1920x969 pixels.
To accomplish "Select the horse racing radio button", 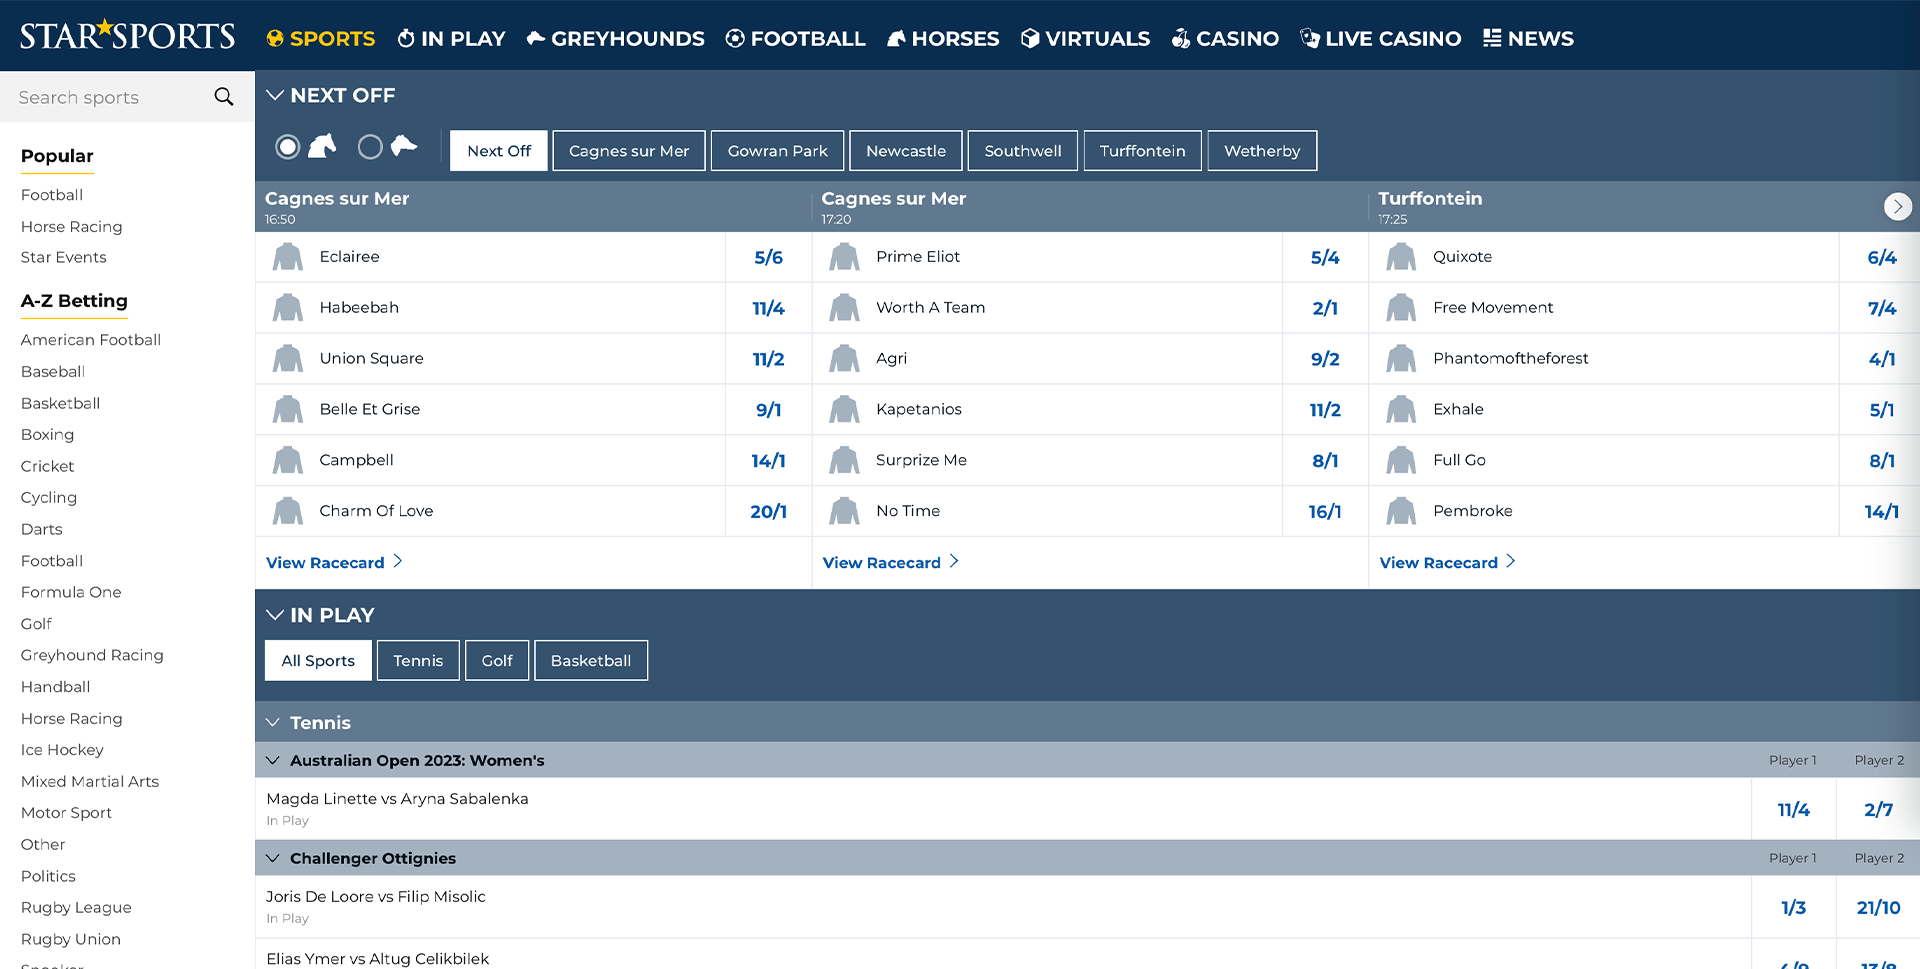I will click(x=288, y=147).
